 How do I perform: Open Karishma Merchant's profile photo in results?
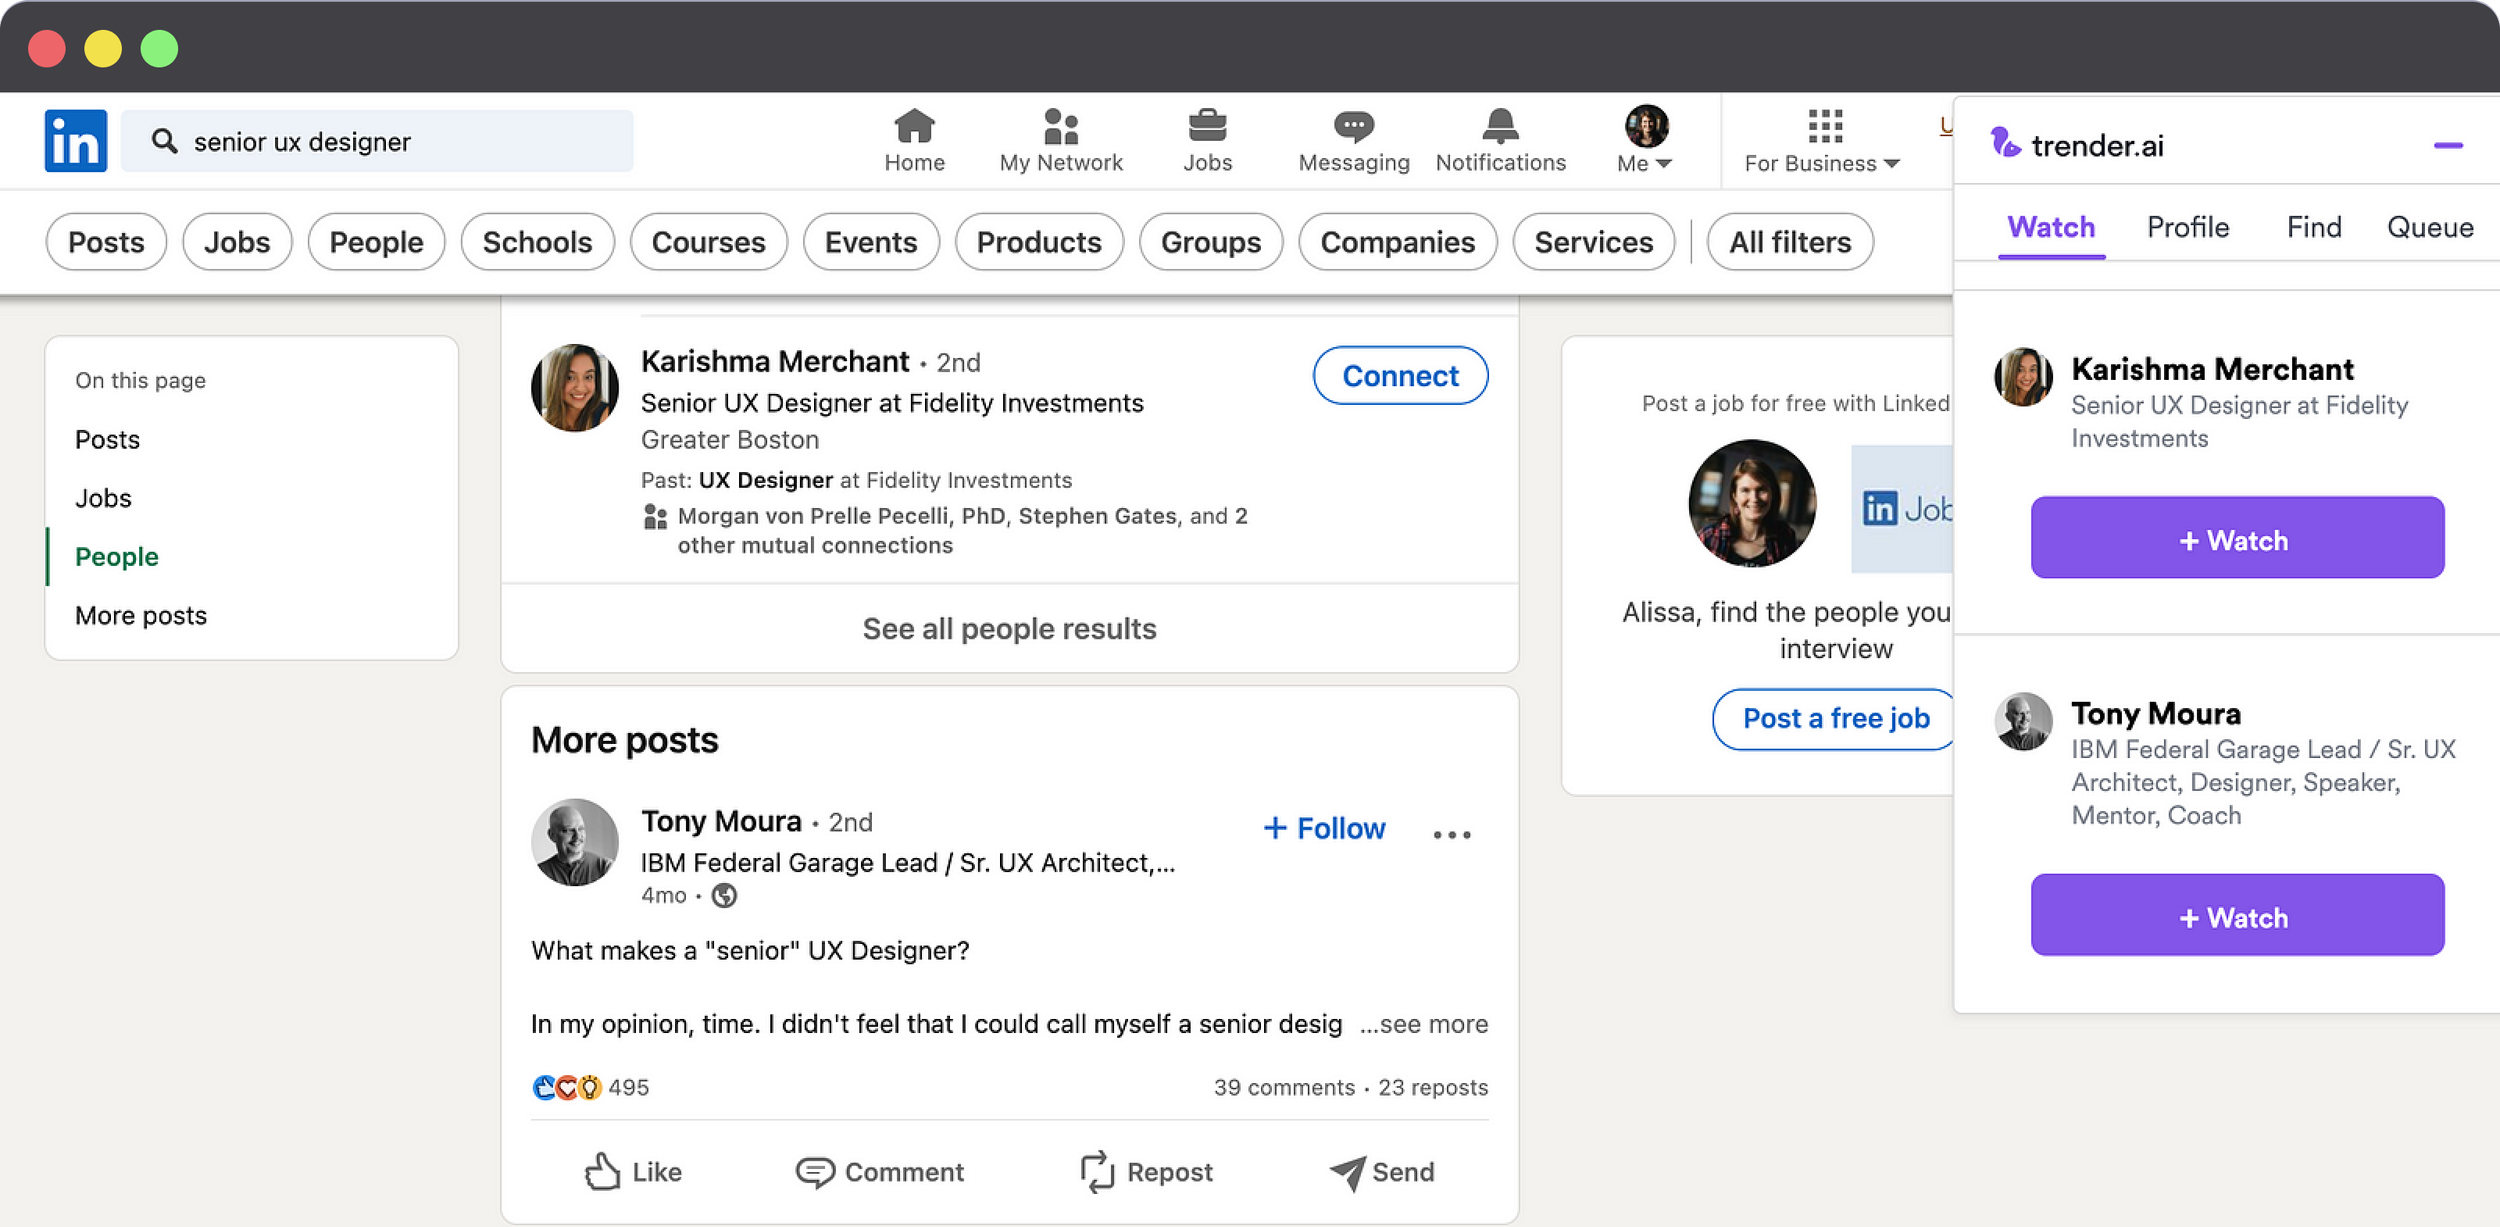[x=574, y=388]
